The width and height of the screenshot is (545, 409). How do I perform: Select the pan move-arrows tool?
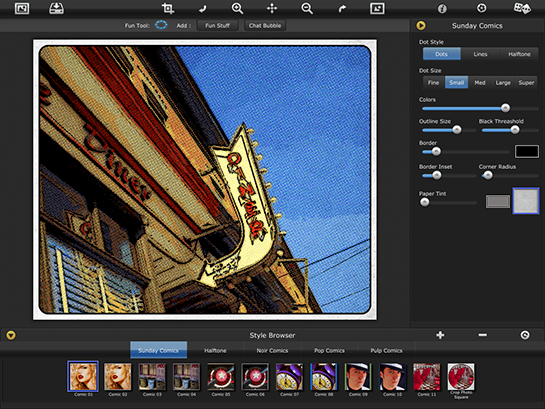coord(272,8)
